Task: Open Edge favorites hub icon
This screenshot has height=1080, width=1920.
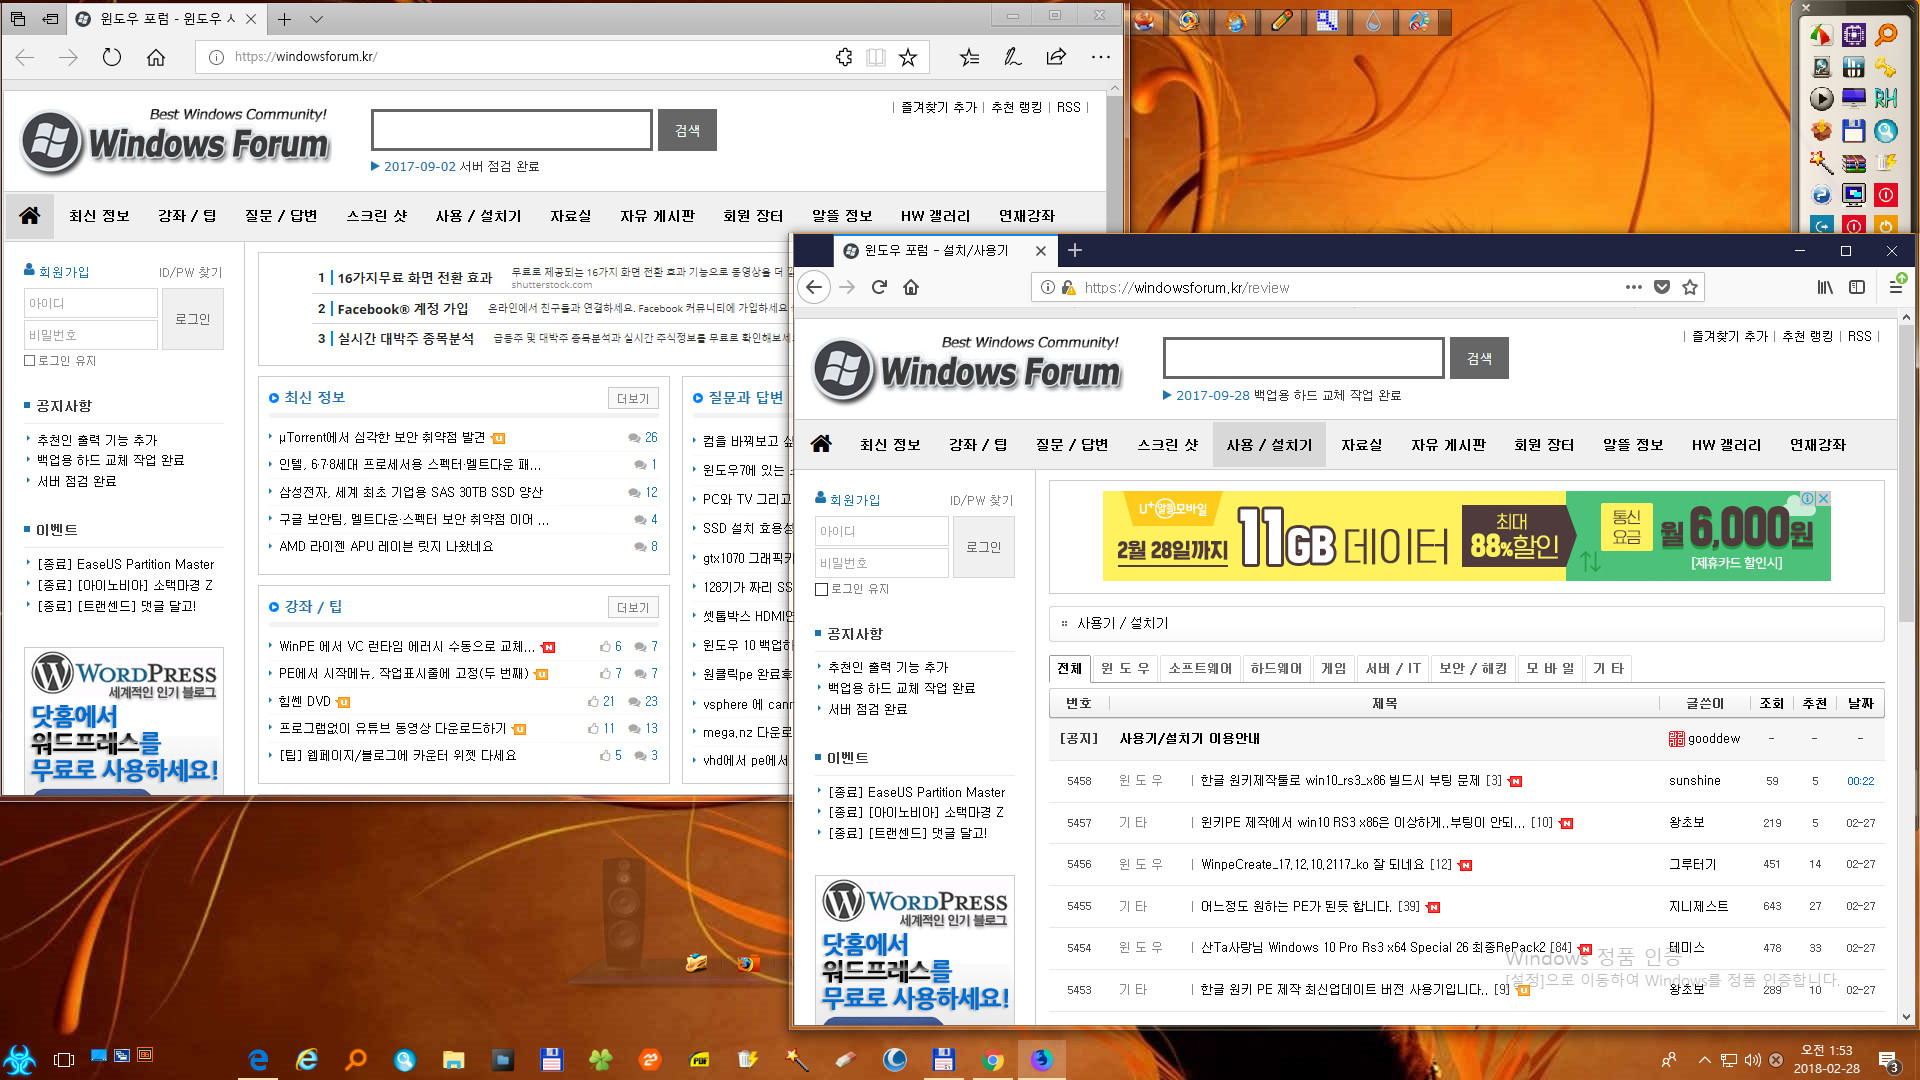Action: click(x=969, y=57)
